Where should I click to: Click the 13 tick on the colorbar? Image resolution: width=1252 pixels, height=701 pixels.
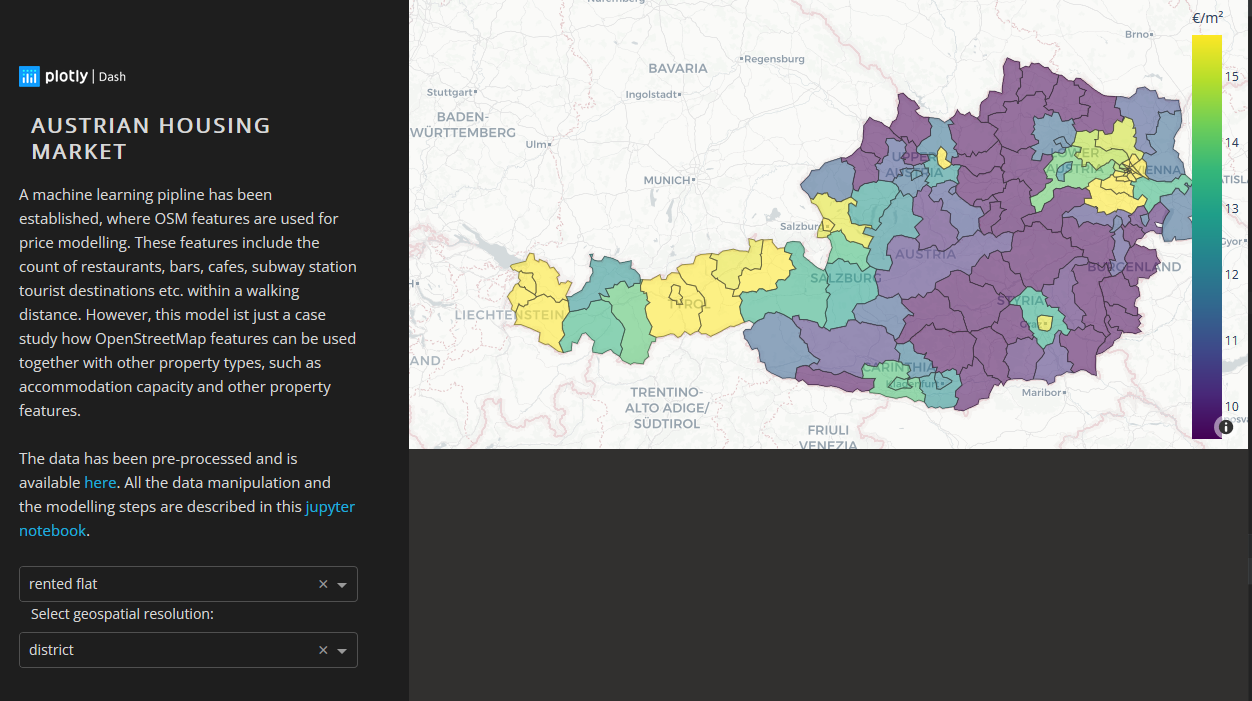tap(1231, 209)
